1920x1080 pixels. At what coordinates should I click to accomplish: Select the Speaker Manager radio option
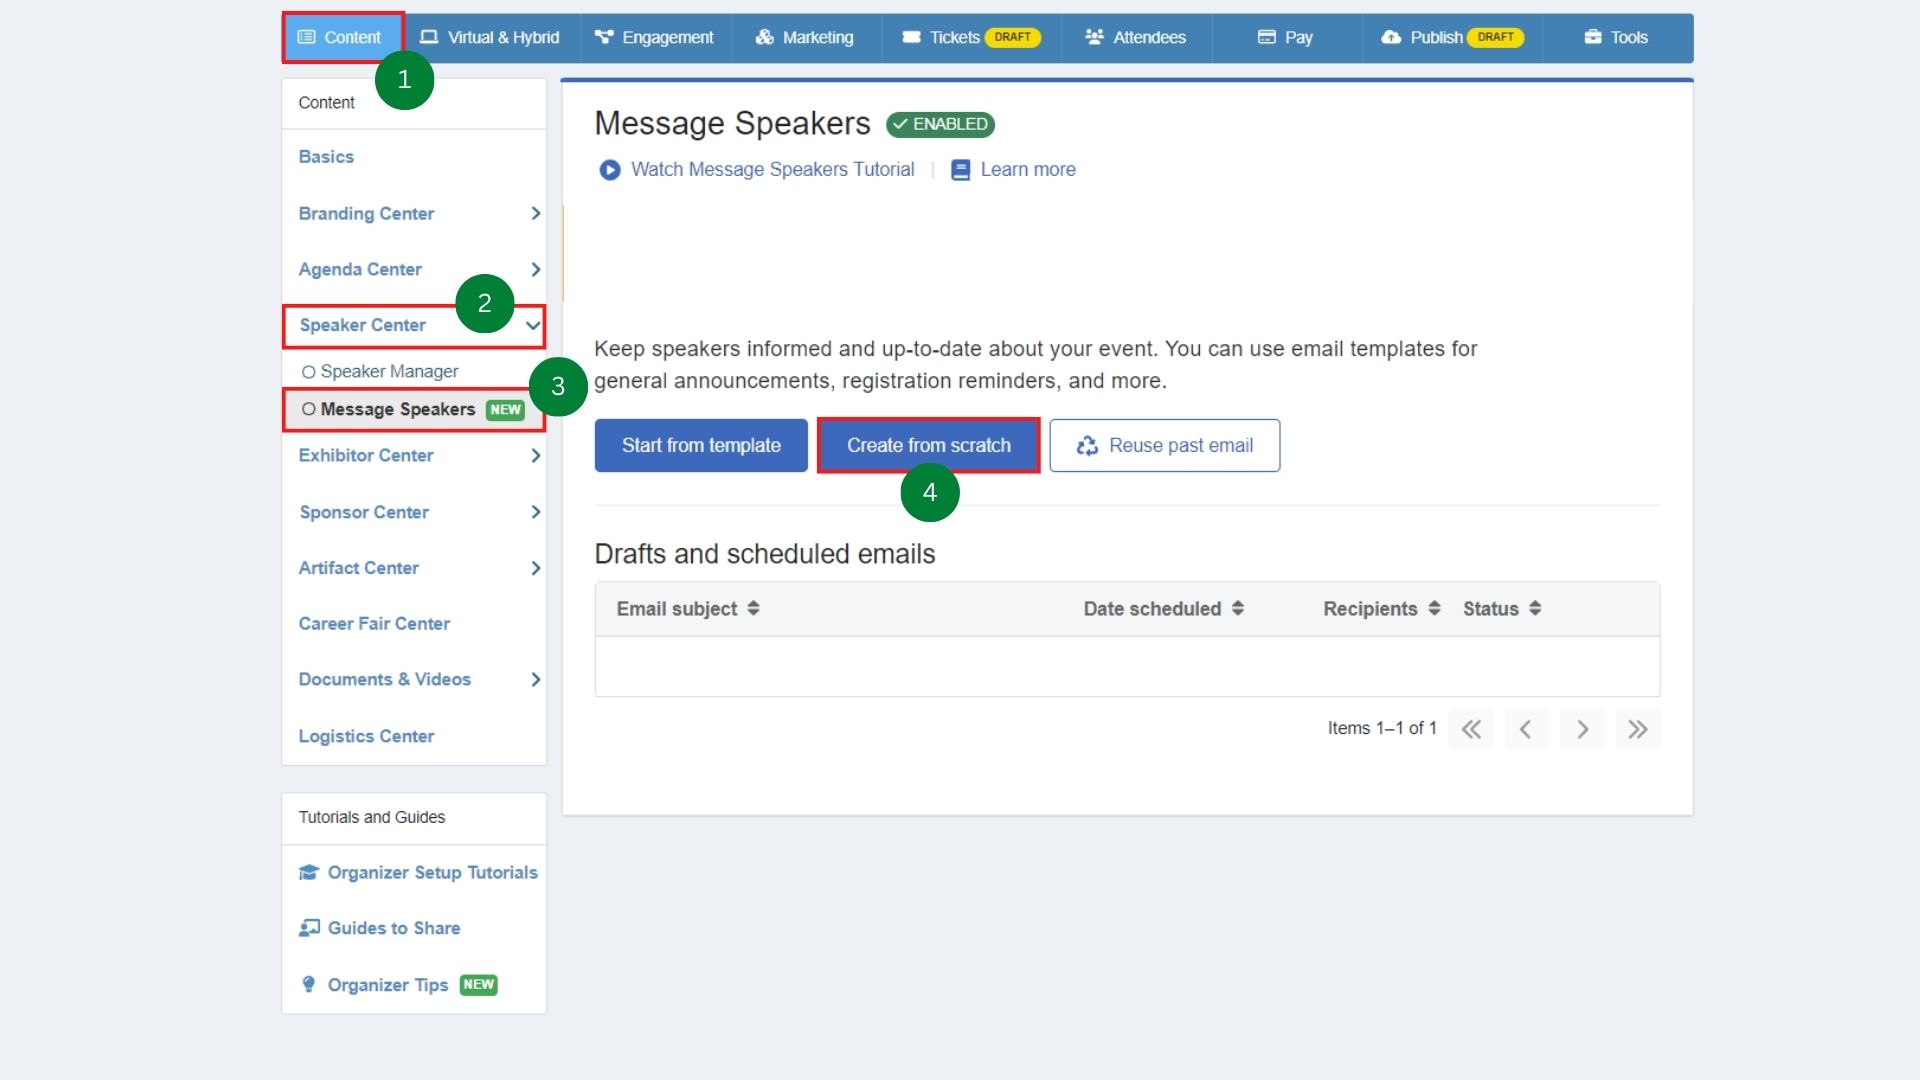(x=308, y=371)
